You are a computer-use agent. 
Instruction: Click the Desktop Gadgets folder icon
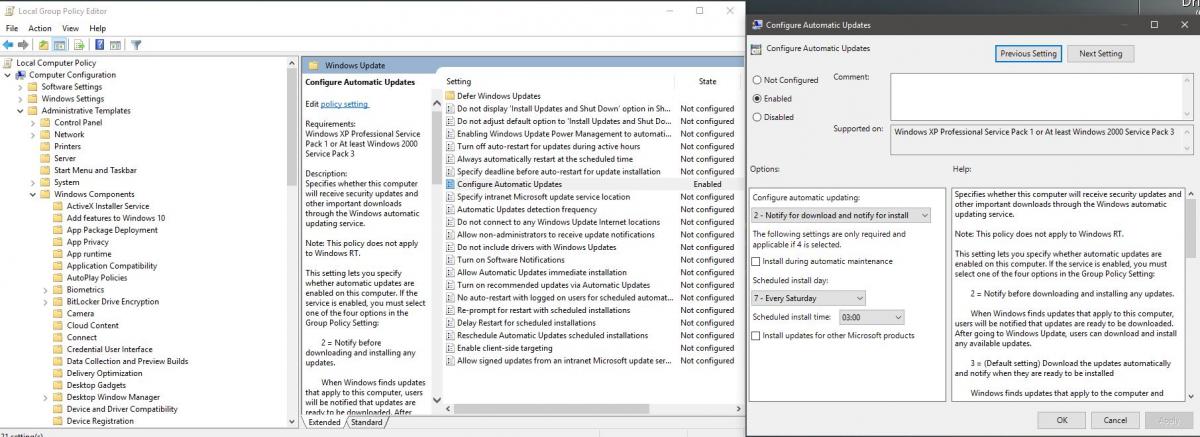click(x=58, y=385)
